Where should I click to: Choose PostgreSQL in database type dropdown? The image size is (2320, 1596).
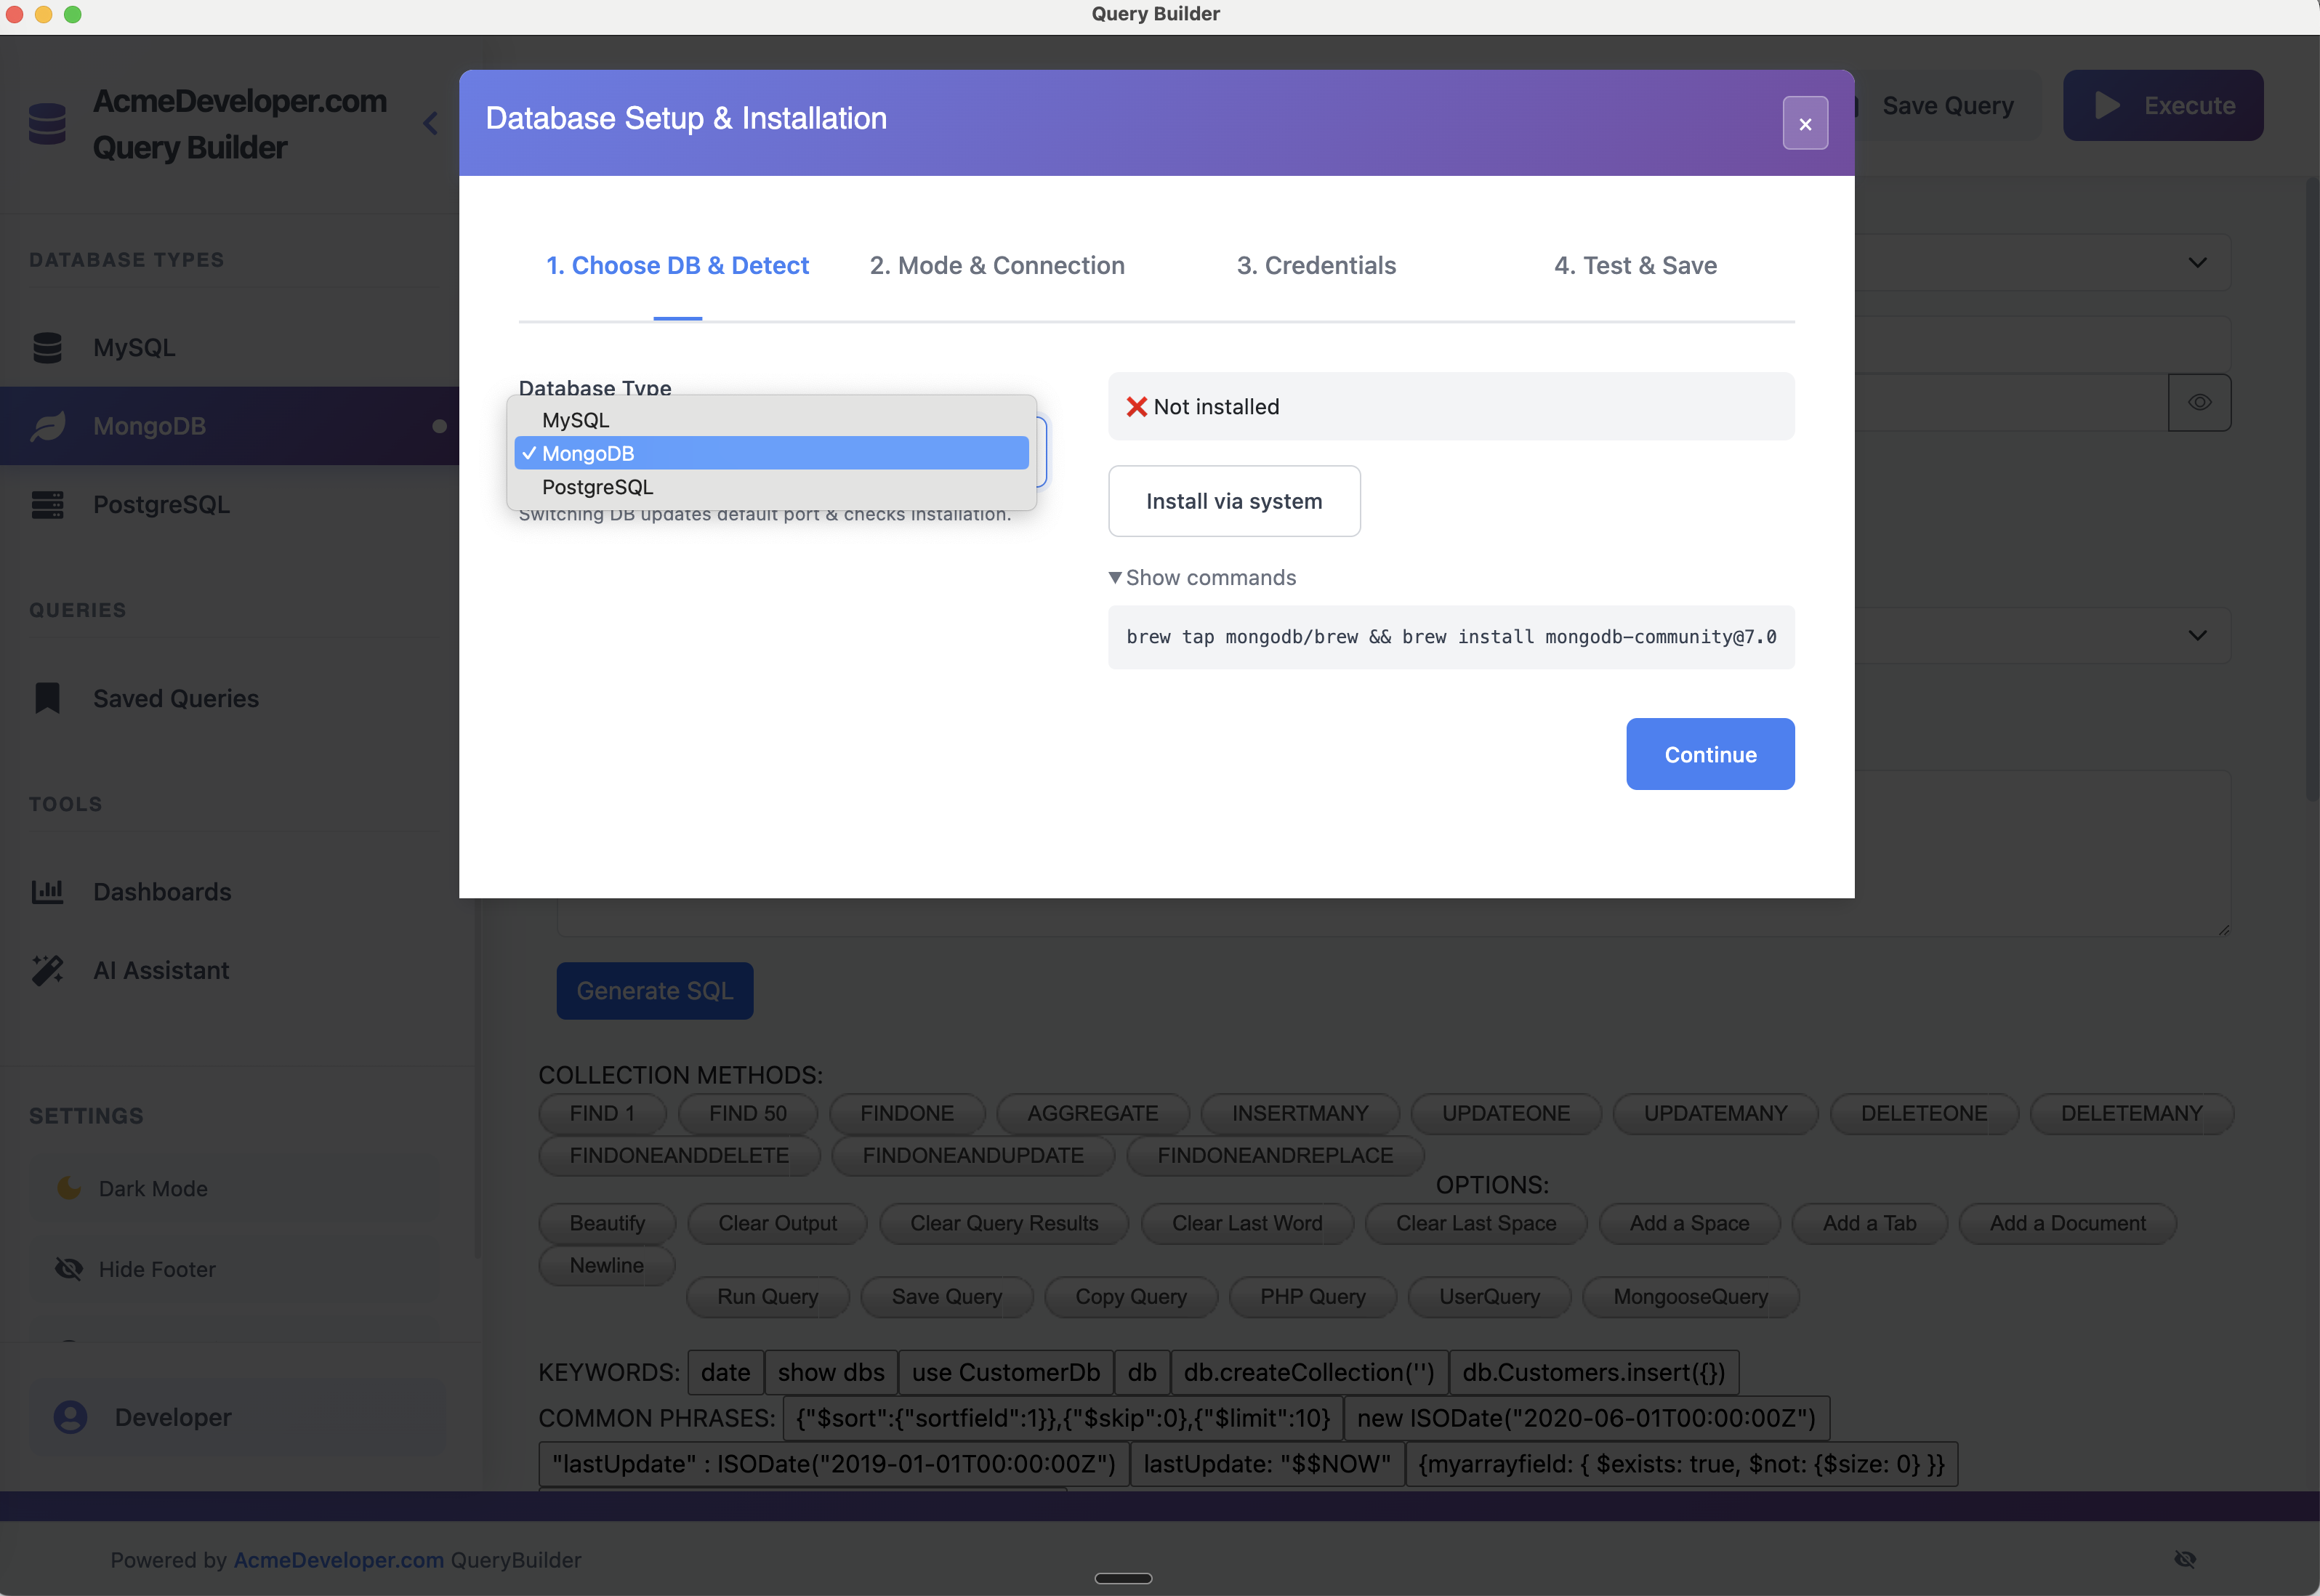click(771, 487)
